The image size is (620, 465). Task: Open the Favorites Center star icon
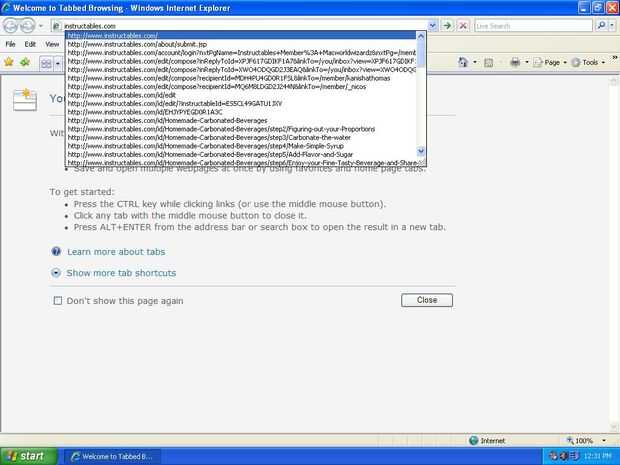[9, 62]
